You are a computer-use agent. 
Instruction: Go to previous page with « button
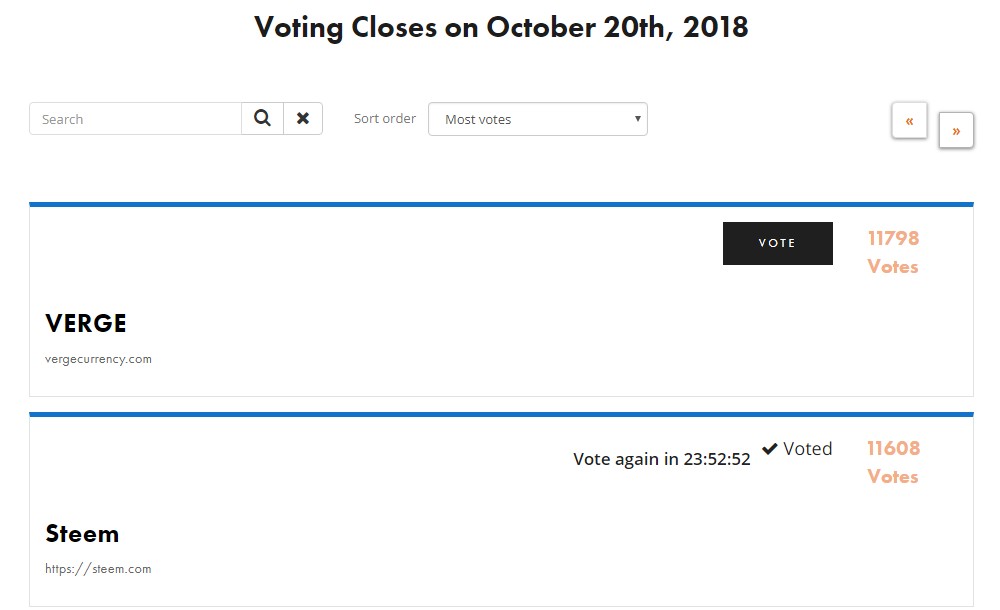(x=909, y=120)
